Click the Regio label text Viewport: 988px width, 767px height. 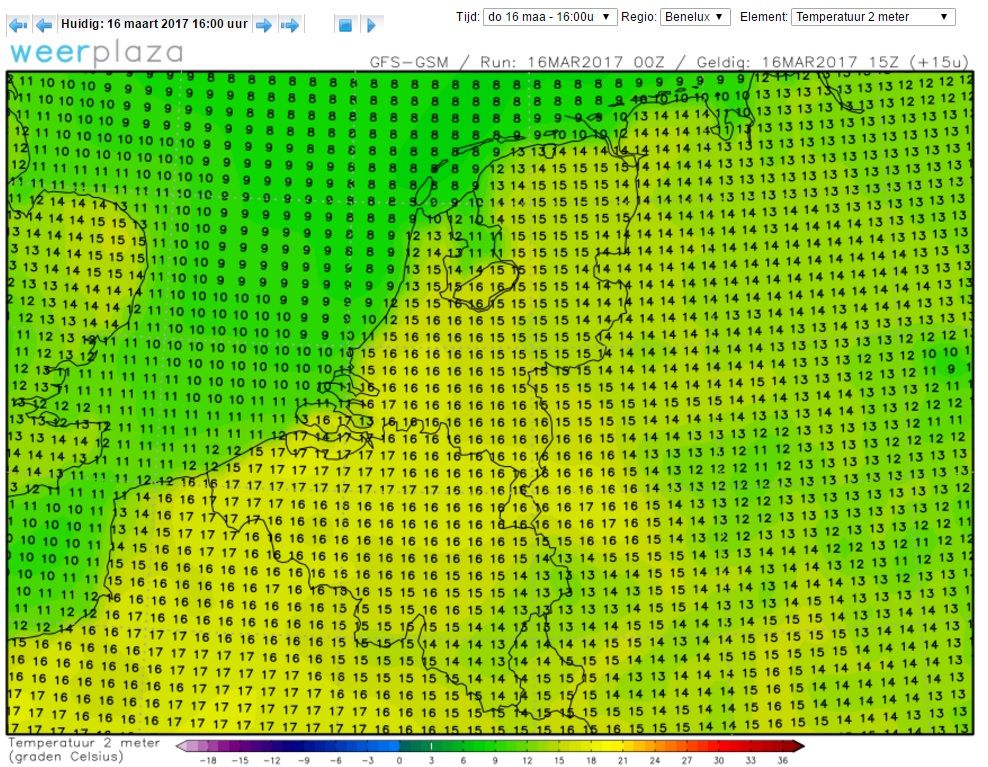(638, 17)
